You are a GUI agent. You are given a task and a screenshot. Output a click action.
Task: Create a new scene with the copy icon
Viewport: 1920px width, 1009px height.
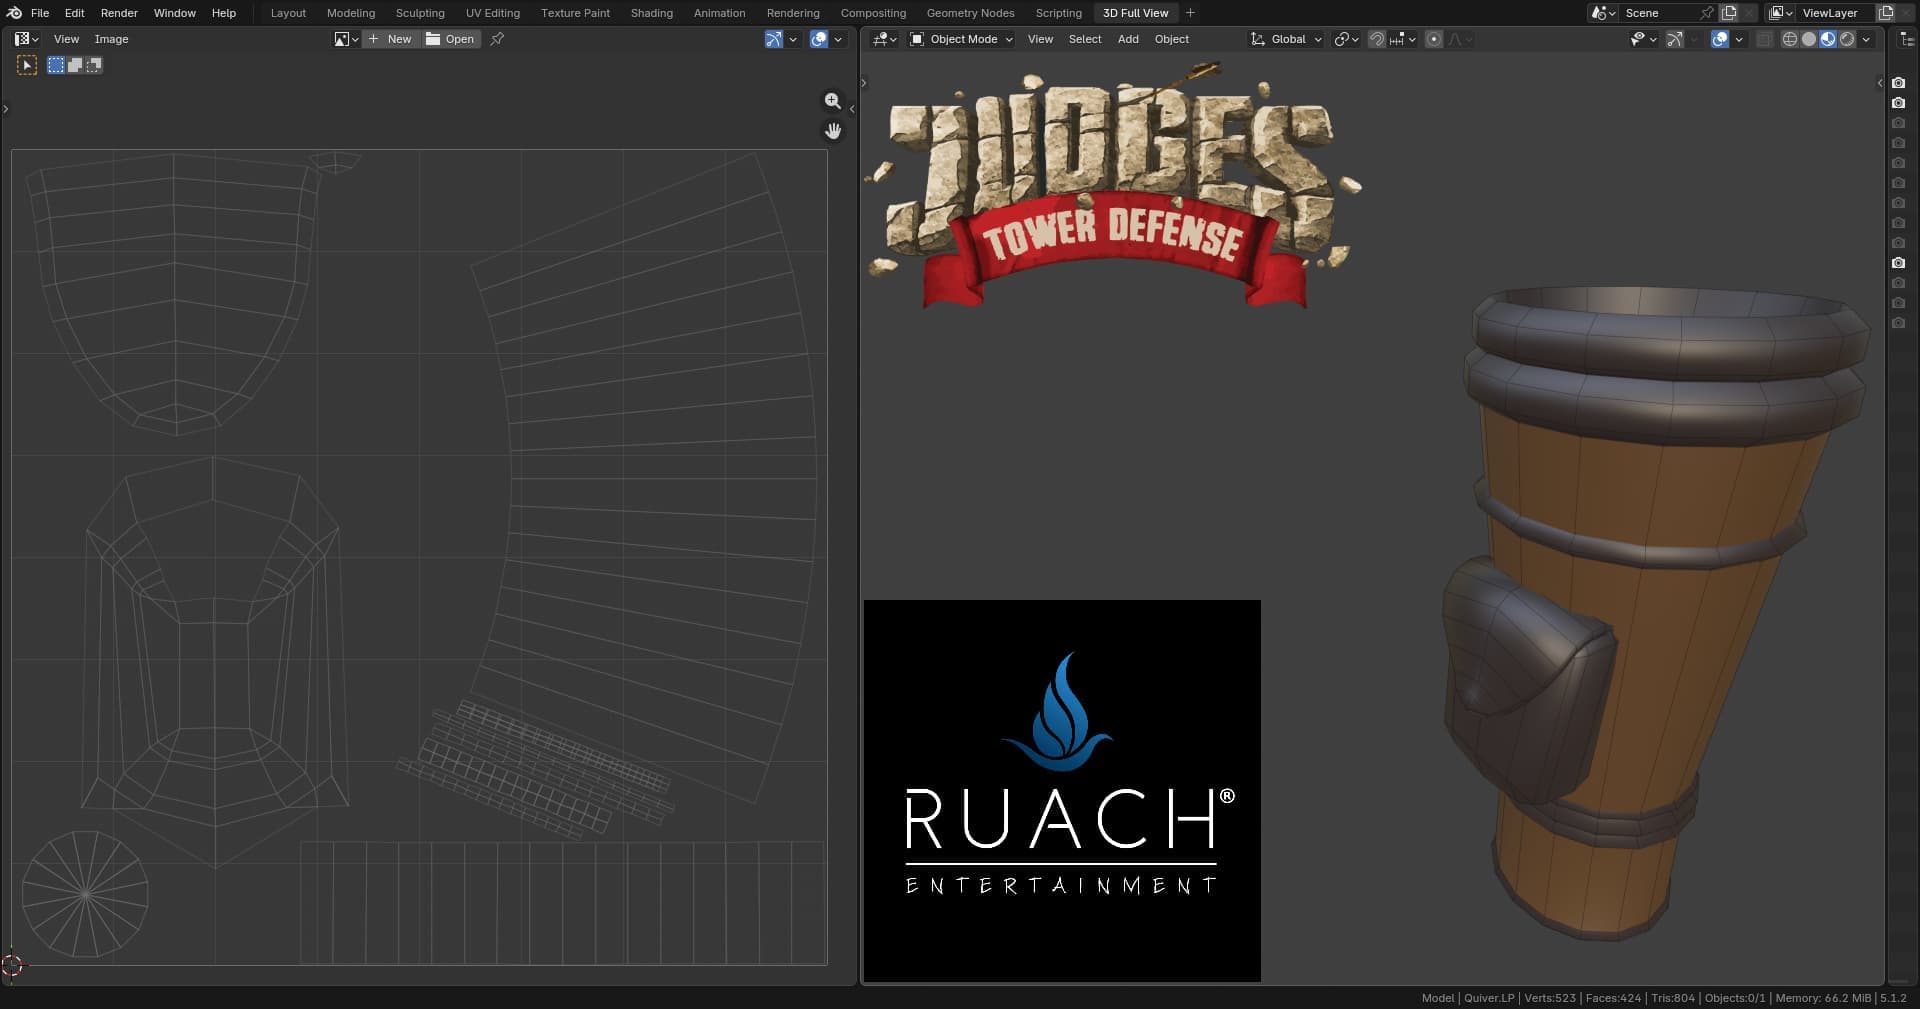[1729, 13]
